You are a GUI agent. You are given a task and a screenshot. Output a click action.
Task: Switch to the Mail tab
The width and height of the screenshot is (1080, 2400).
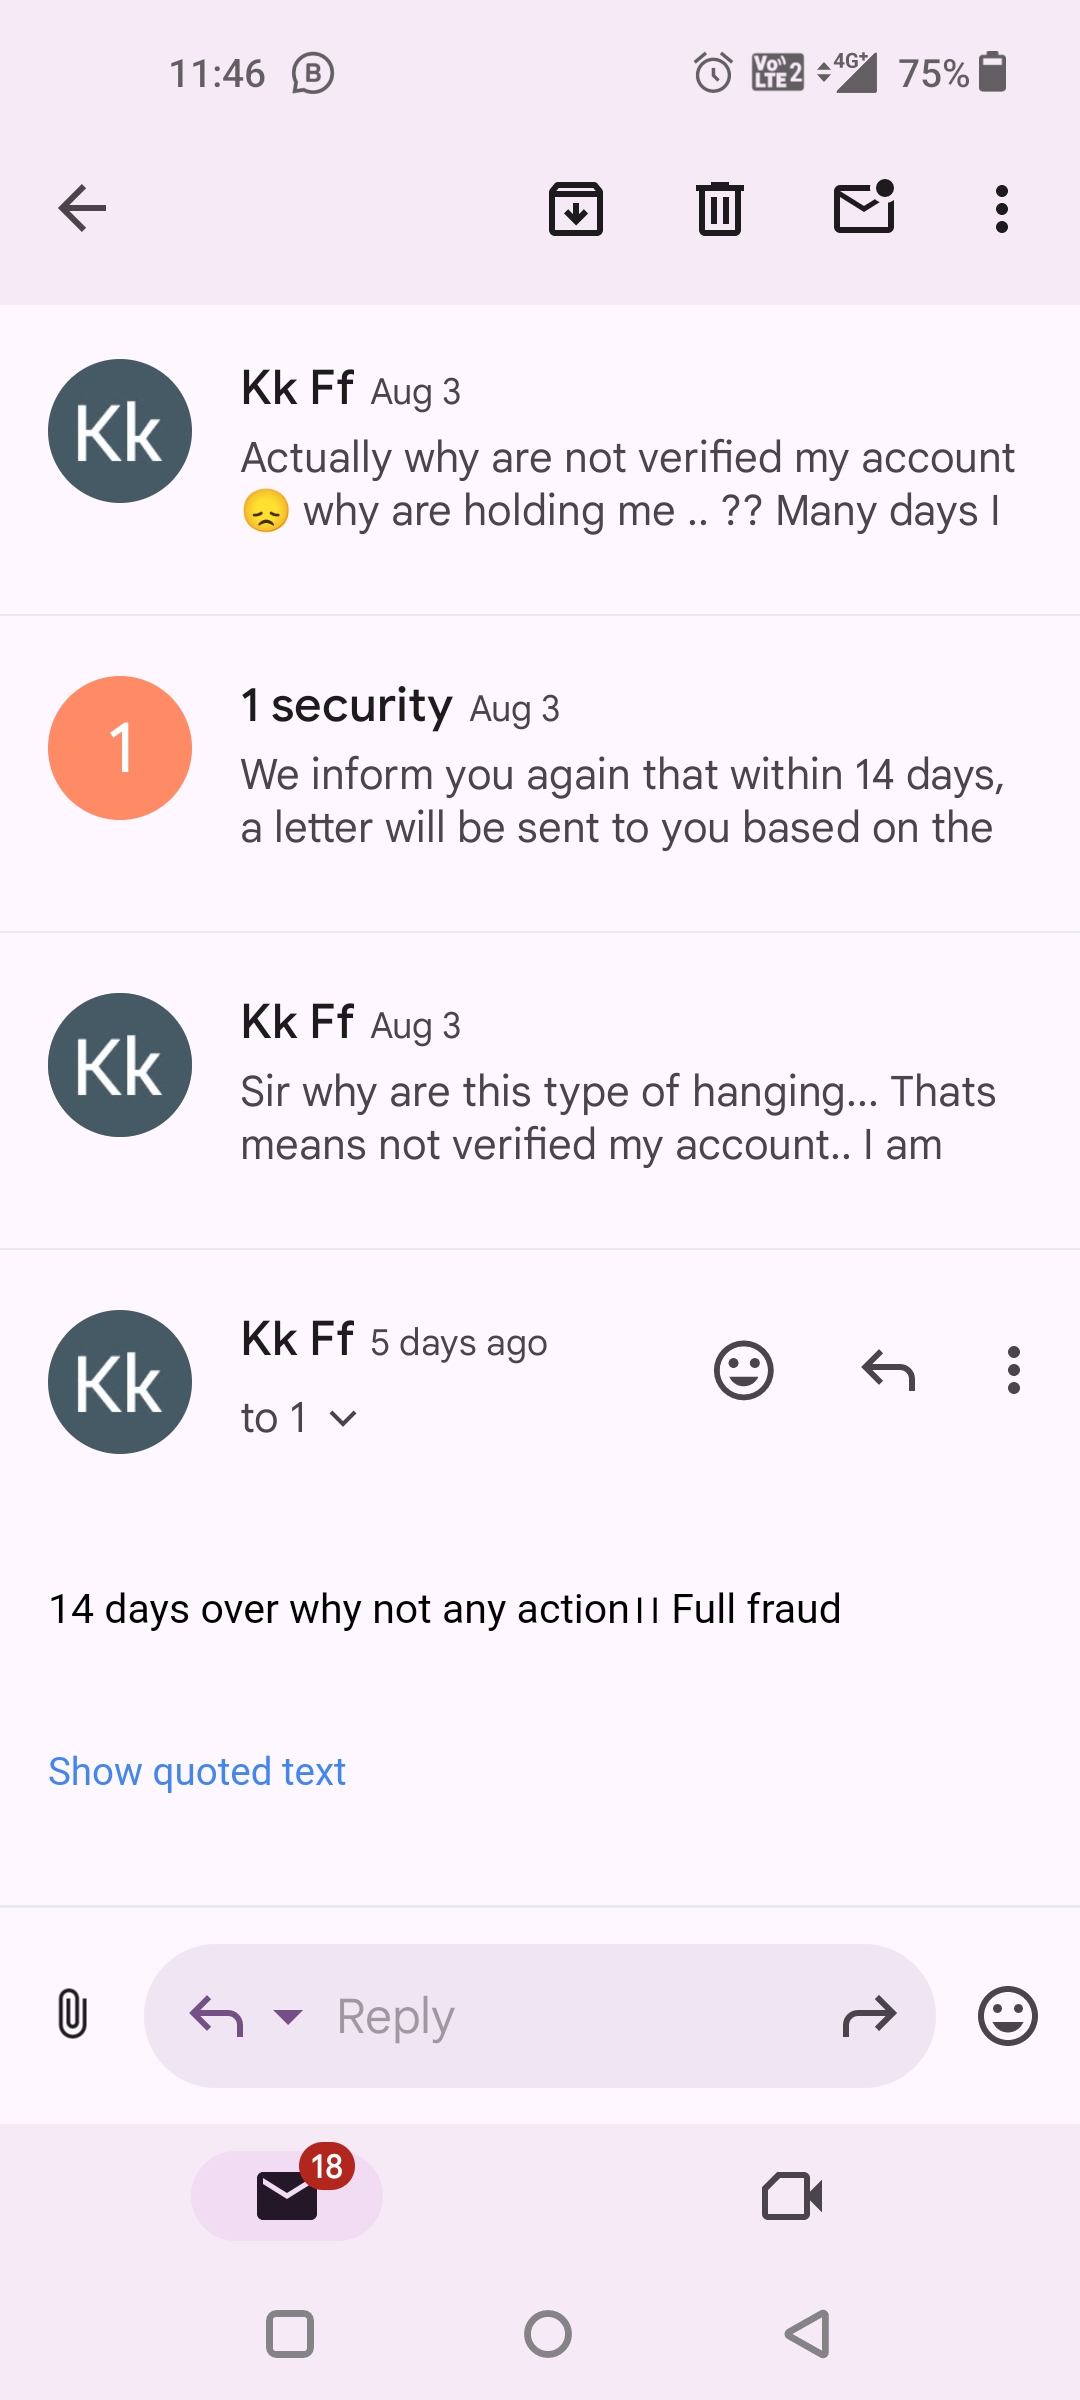tap(287, 2195)
